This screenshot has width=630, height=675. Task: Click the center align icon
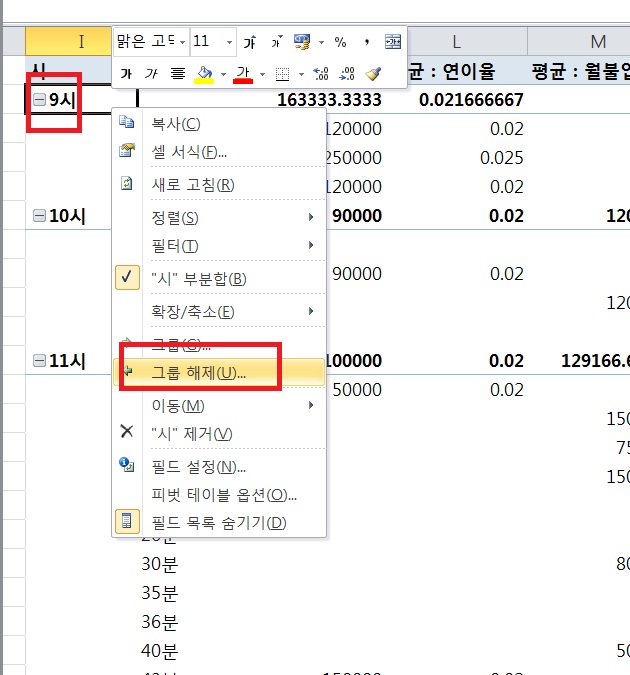178,74
